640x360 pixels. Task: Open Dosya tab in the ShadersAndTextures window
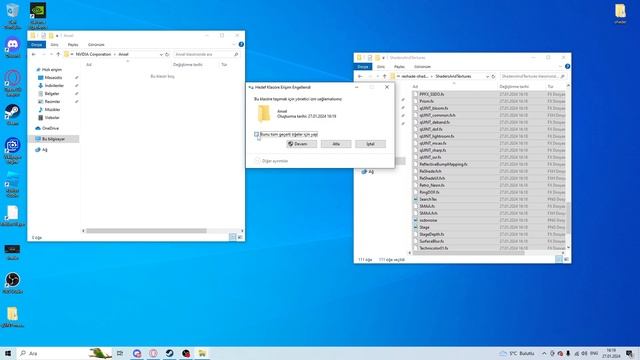363,67
